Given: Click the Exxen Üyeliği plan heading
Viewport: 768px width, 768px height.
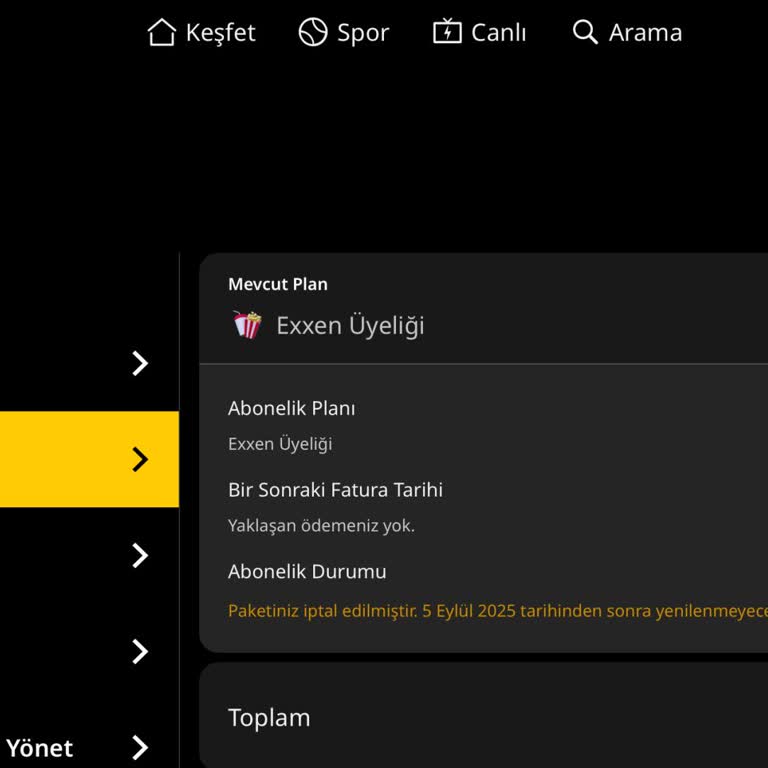Looking at the screenshot, I should 350,326.
